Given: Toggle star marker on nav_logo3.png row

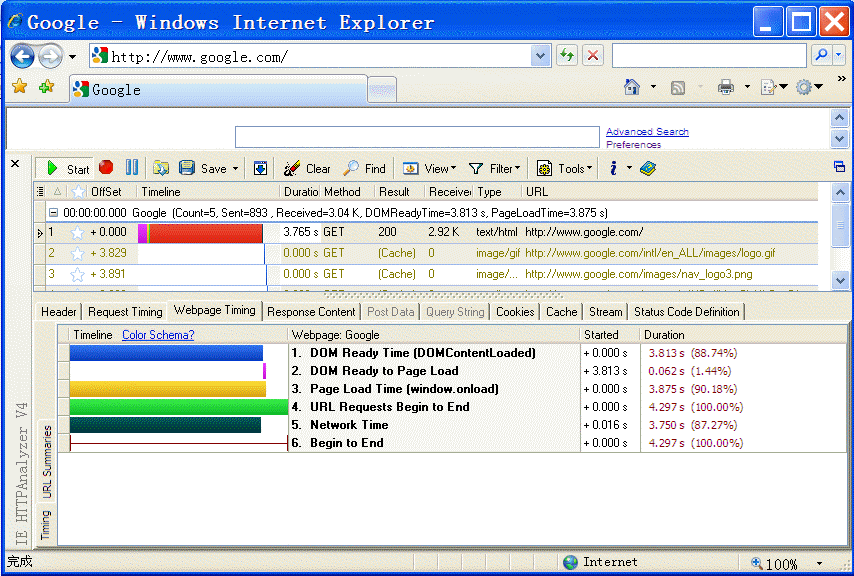Looking at the screenshot, I should tap(77, 274).
